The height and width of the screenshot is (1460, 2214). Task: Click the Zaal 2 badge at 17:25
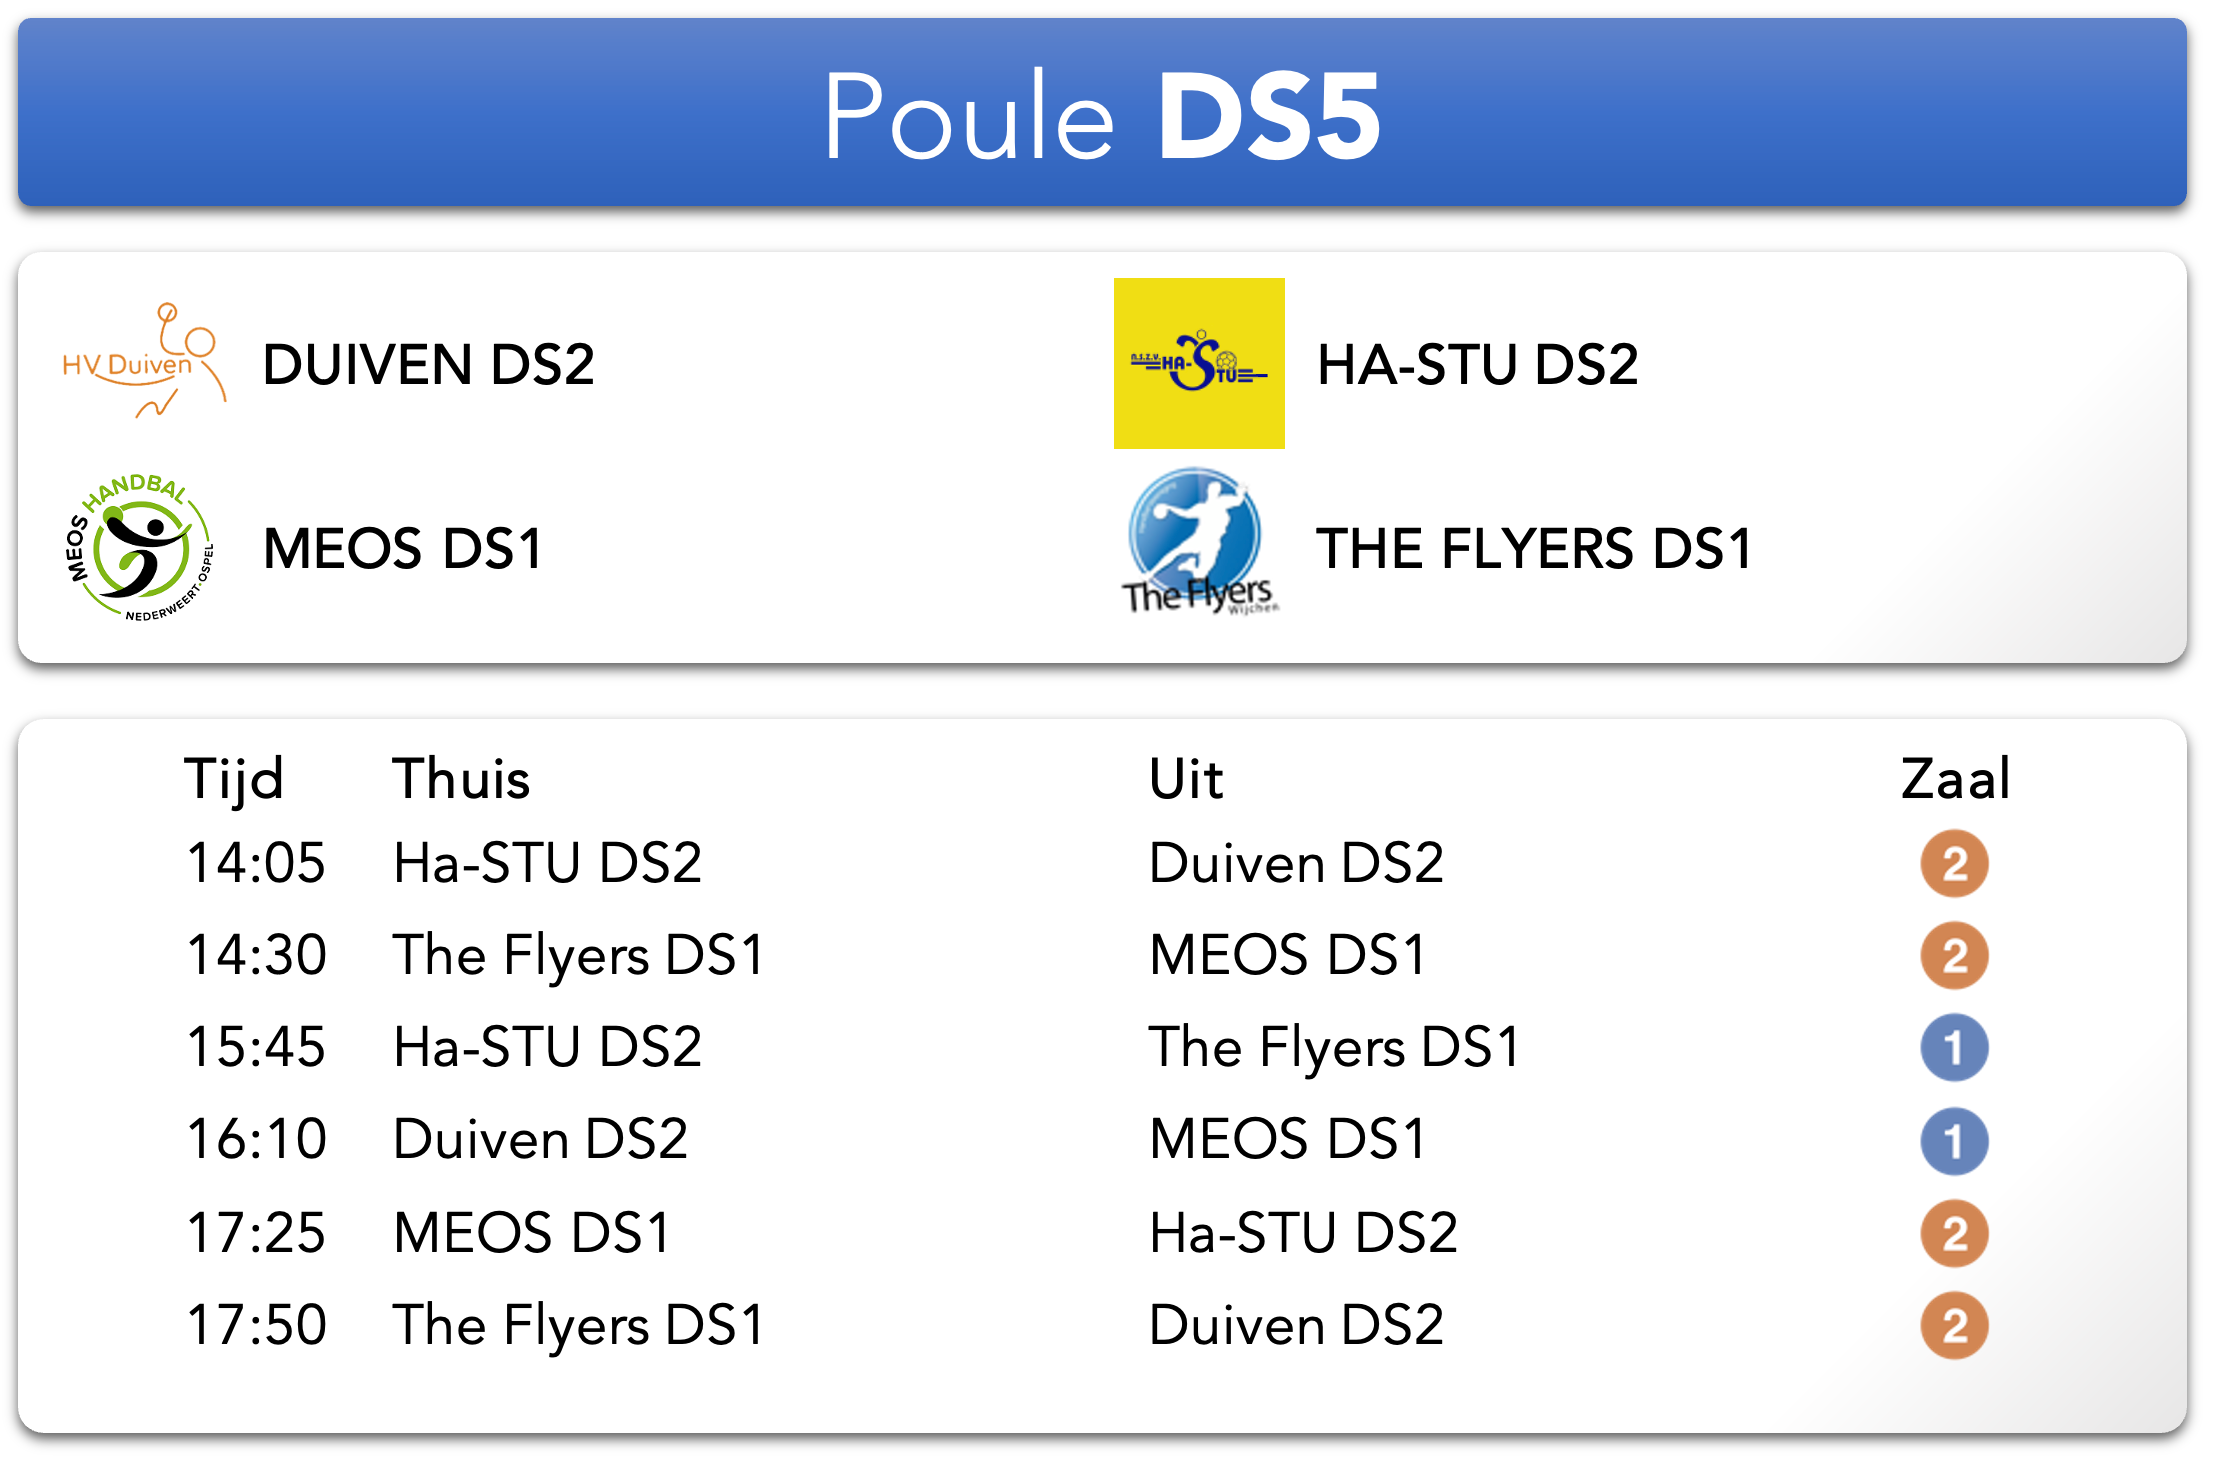pos(1954,1233)
